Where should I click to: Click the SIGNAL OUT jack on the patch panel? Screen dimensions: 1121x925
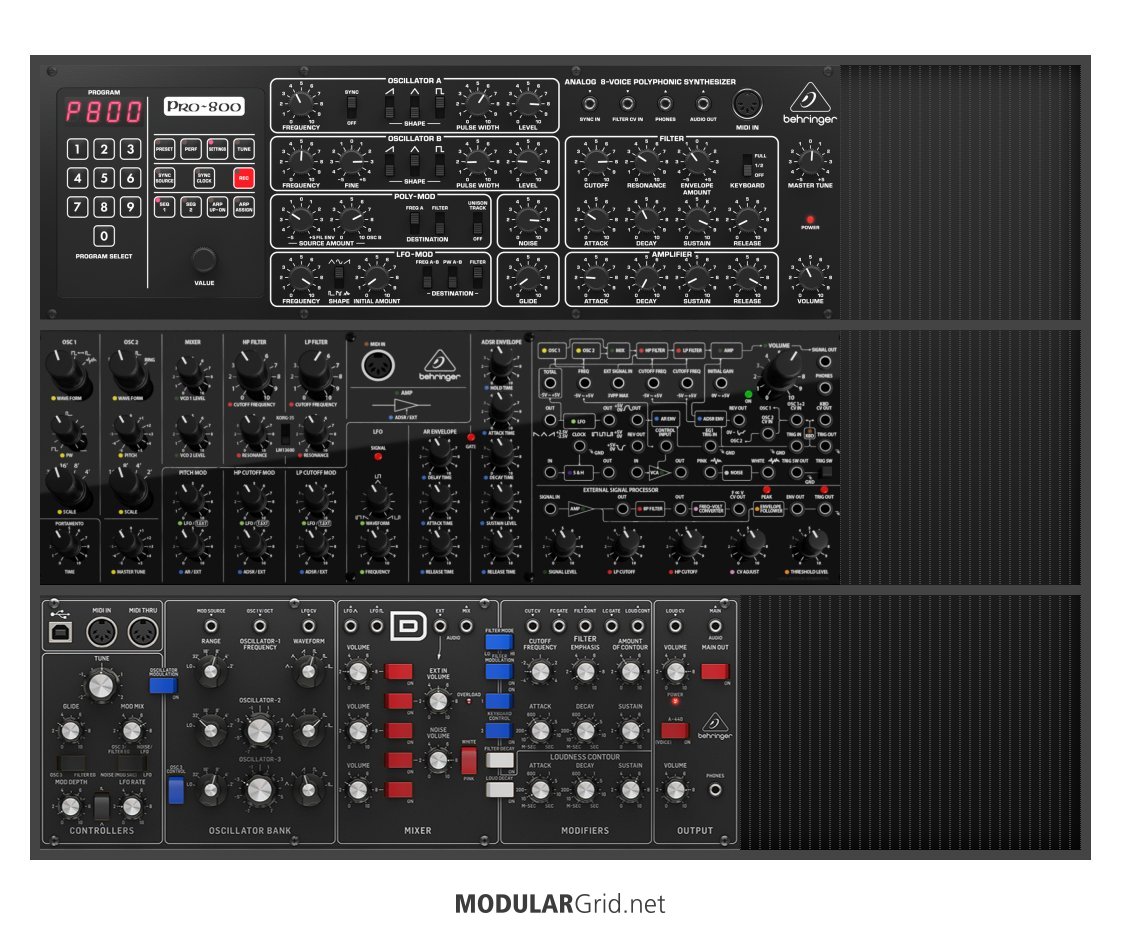[824, 361]
